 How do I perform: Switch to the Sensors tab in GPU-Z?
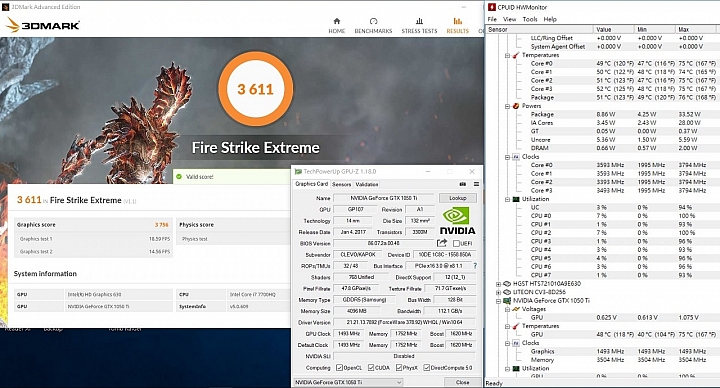coord(341,184)
